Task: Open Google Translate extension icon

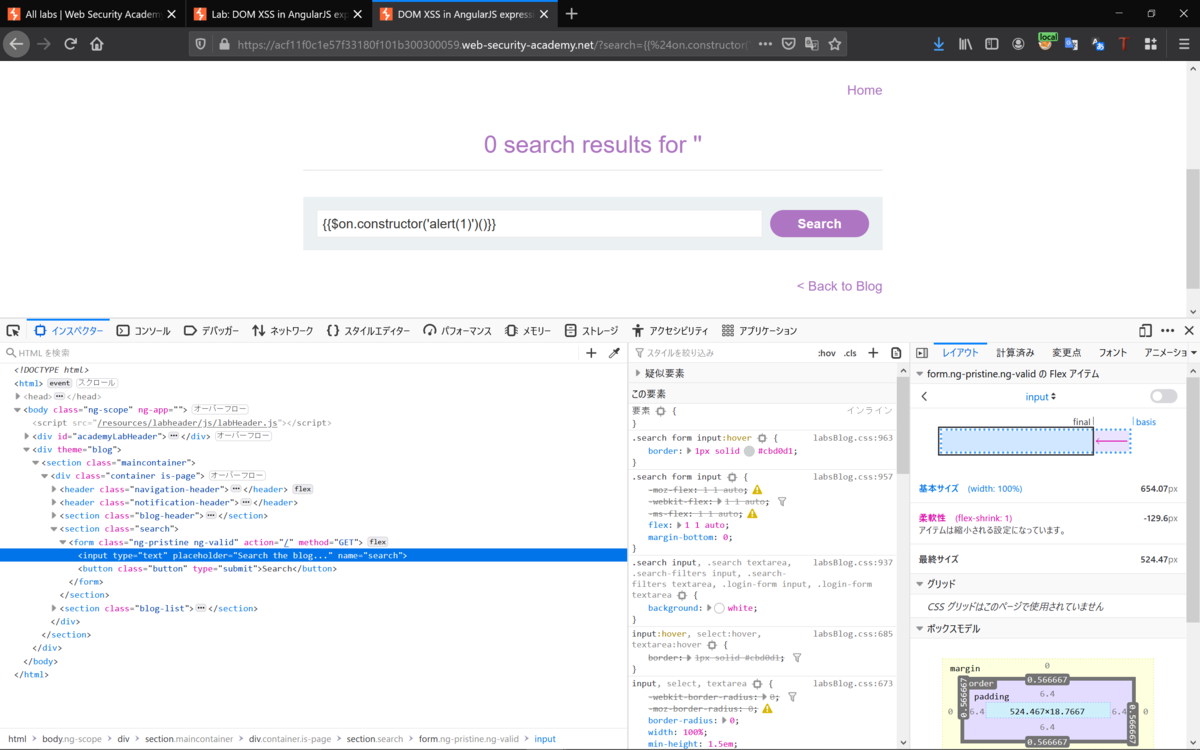Action: (1071, 44)
